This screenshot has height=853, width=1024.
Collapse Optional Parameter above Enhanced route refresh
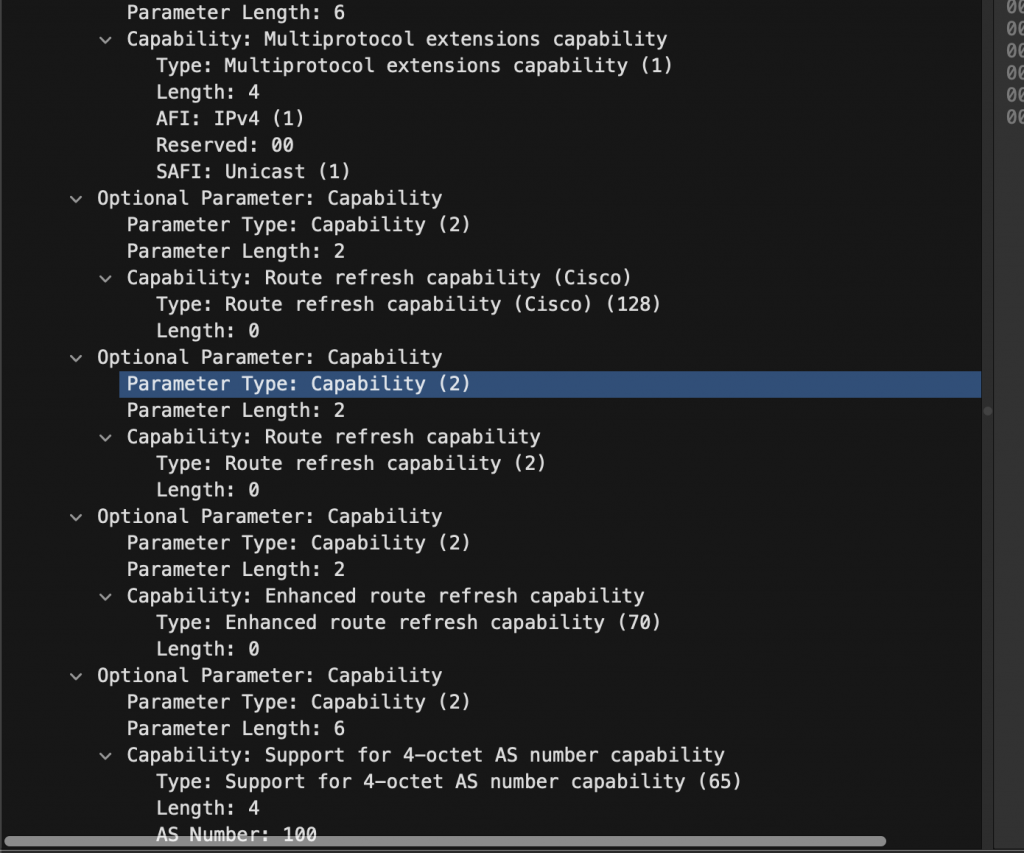[x=76, y=516]
